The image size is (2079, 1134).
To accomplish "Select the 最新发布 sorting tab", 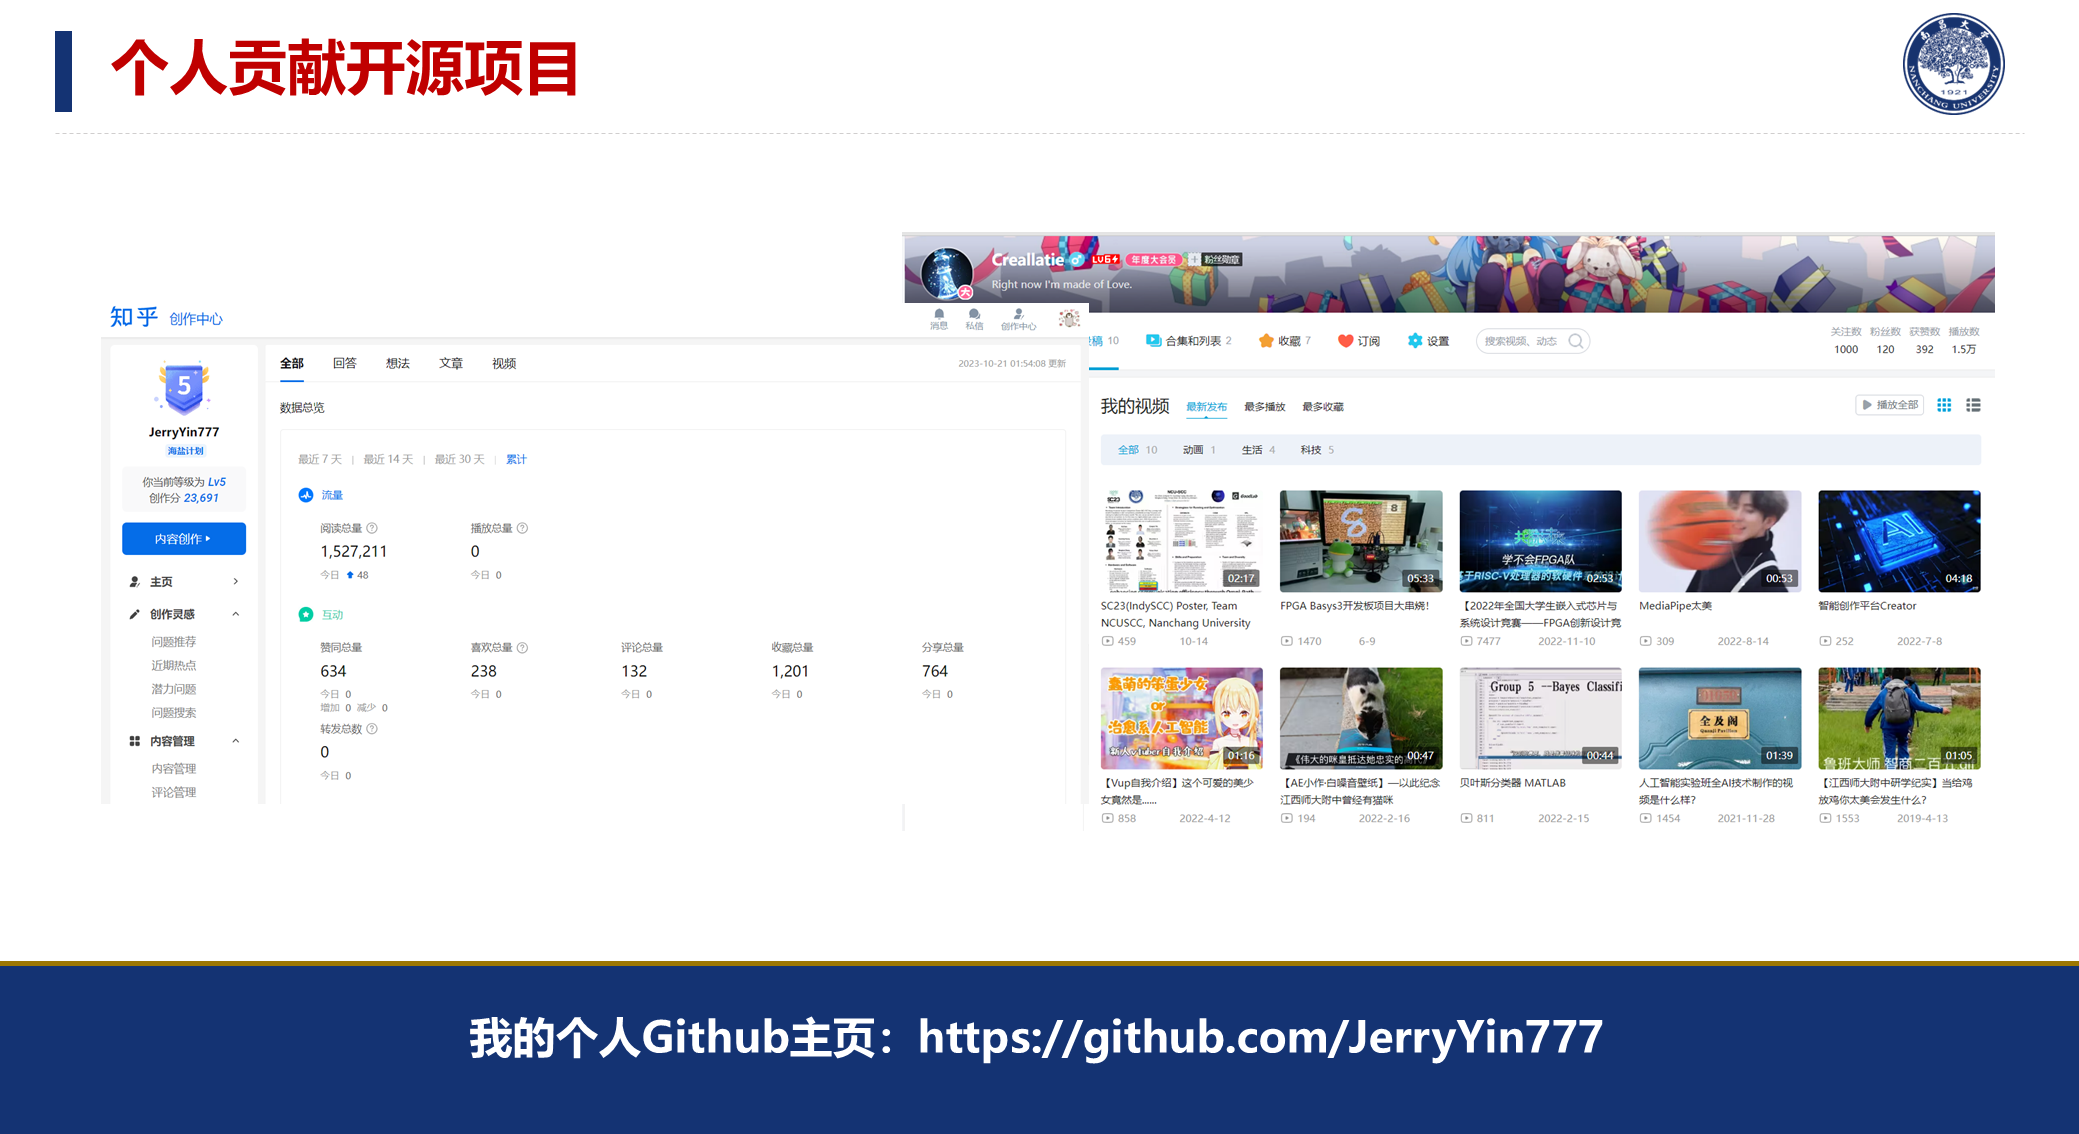I will [x=1207, y=407].
